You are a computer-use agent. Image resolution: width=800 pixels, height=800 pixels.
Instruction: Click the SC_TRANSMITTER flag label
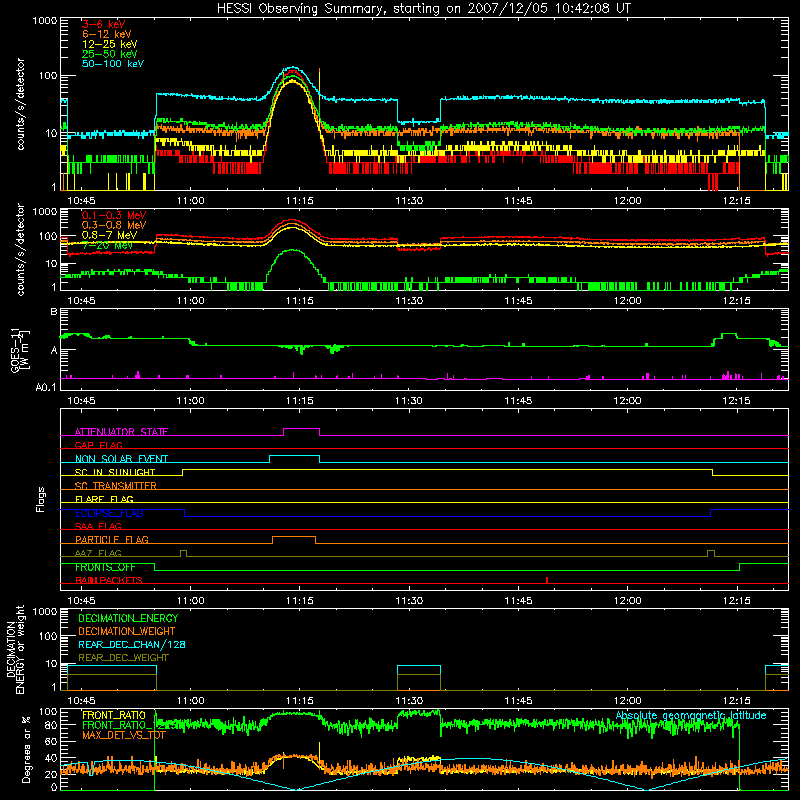[116, 486]
